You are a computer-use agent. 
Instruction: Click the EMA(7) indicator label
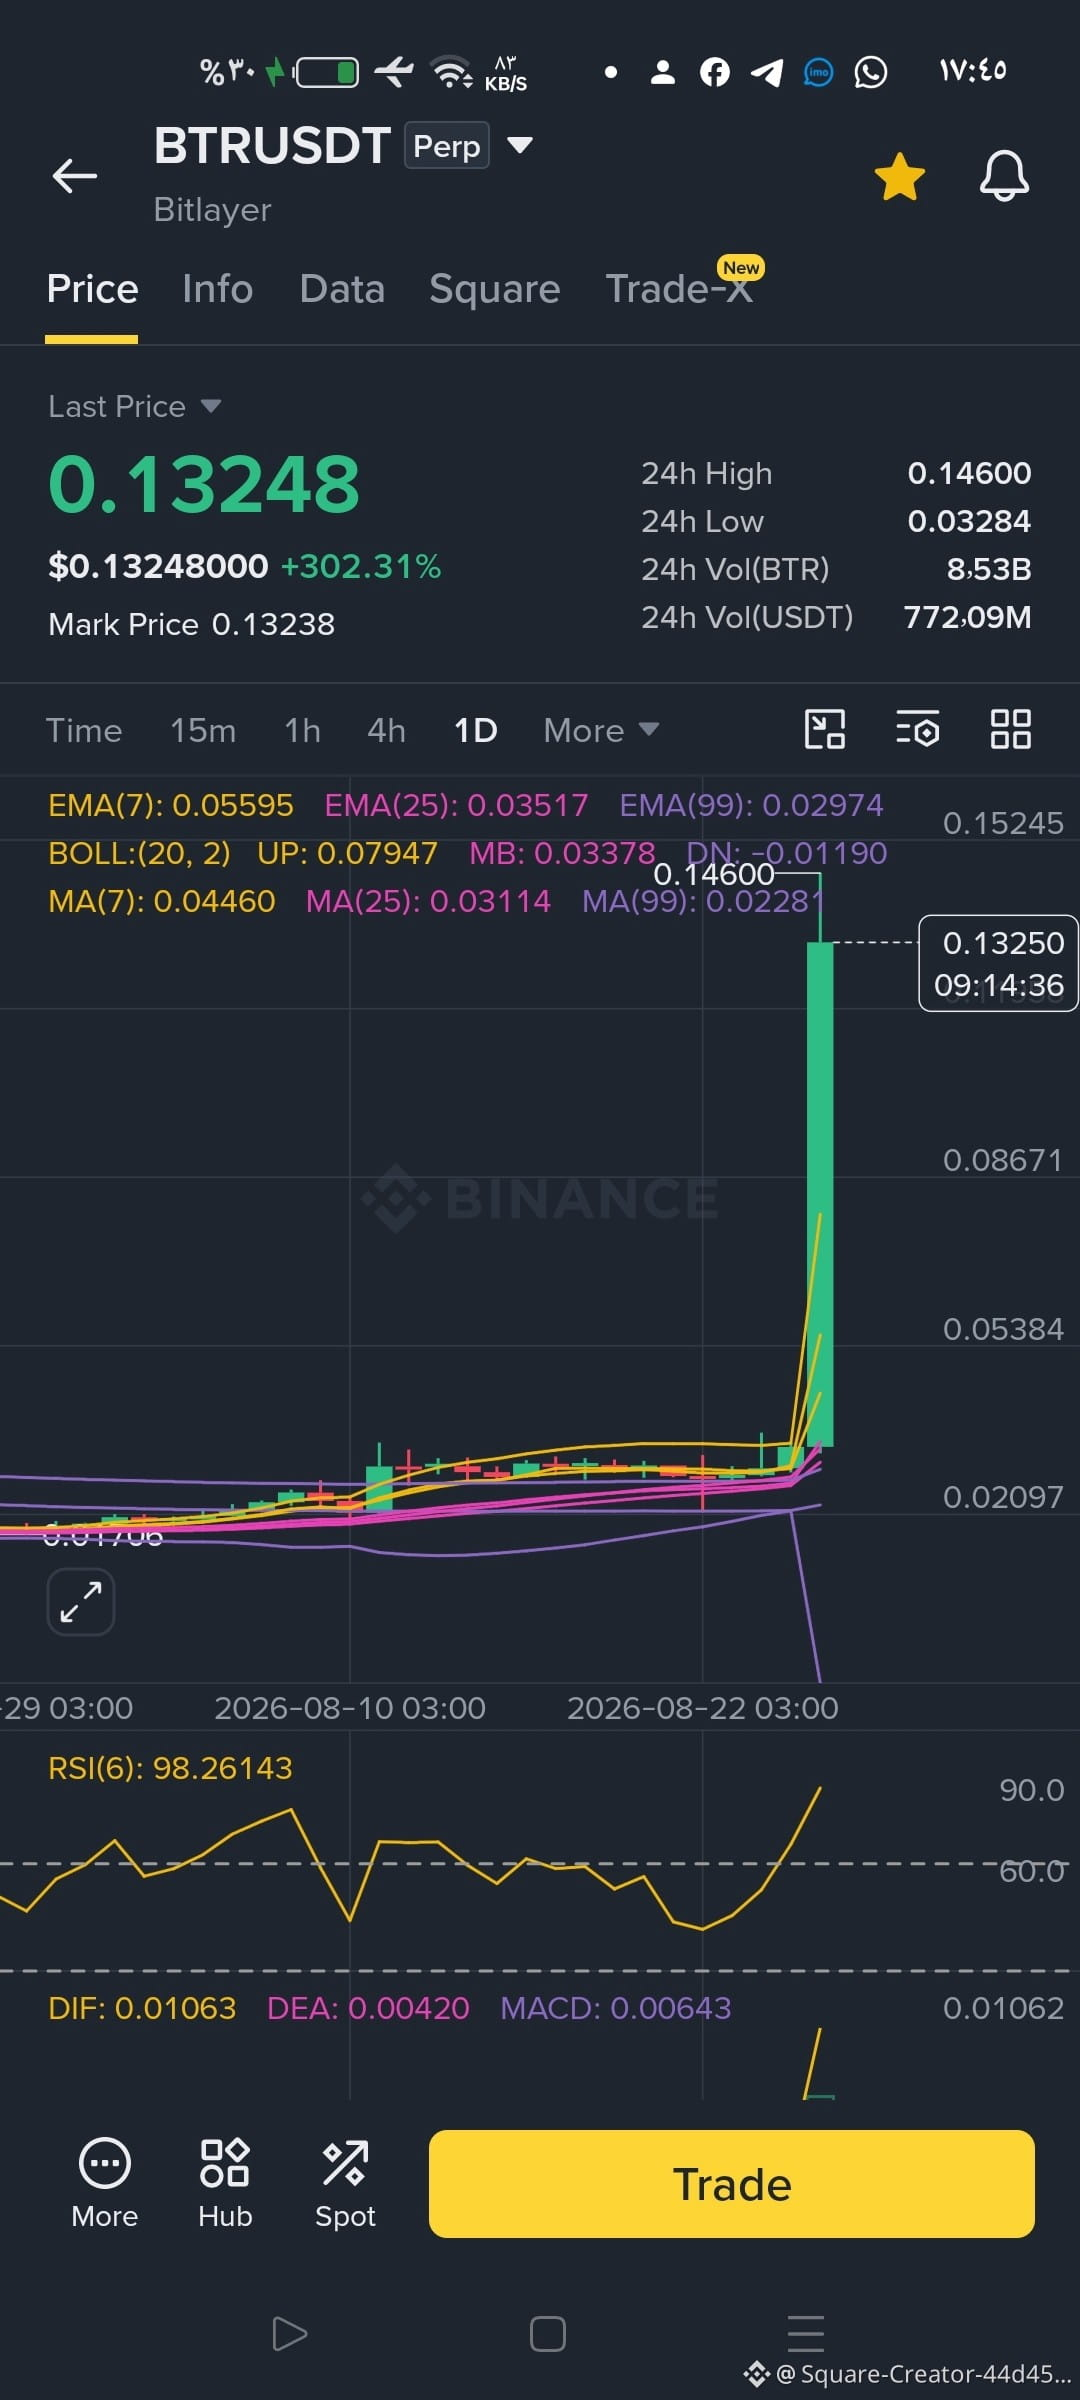(x=171, y=805)
